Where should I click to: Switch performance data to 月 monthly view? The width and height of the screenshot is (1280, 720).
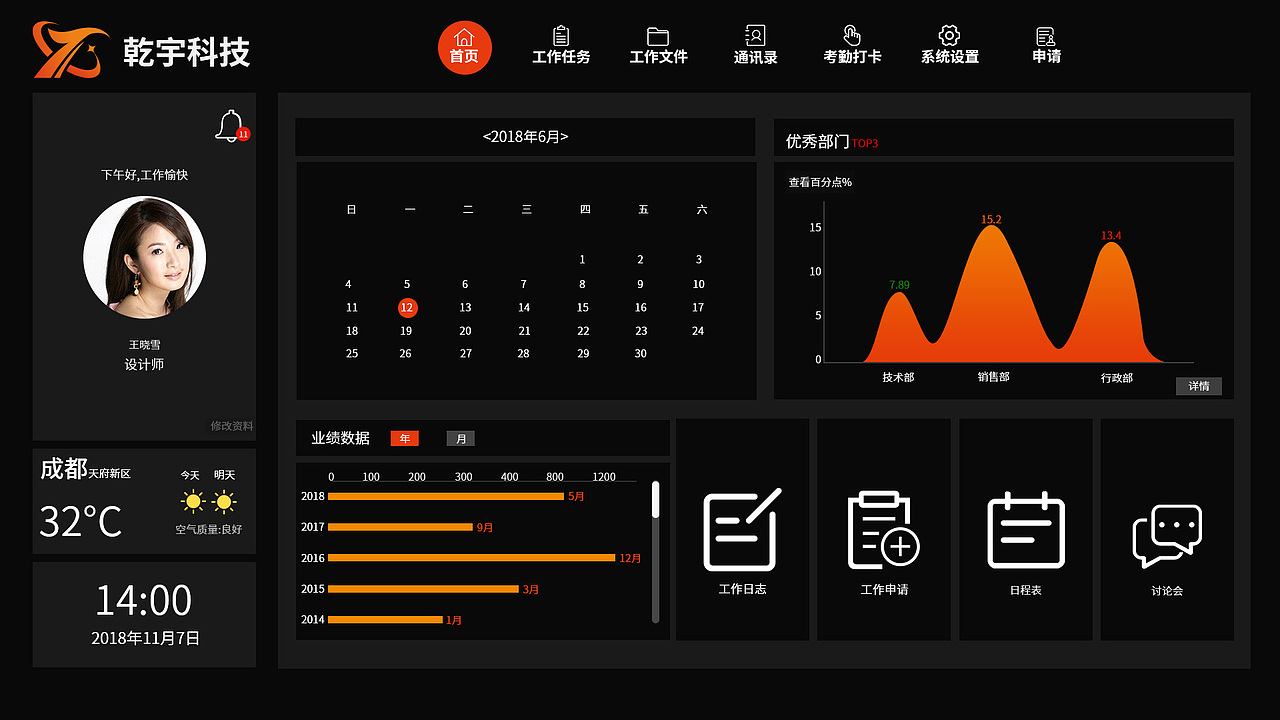click(x=460, y=438)
